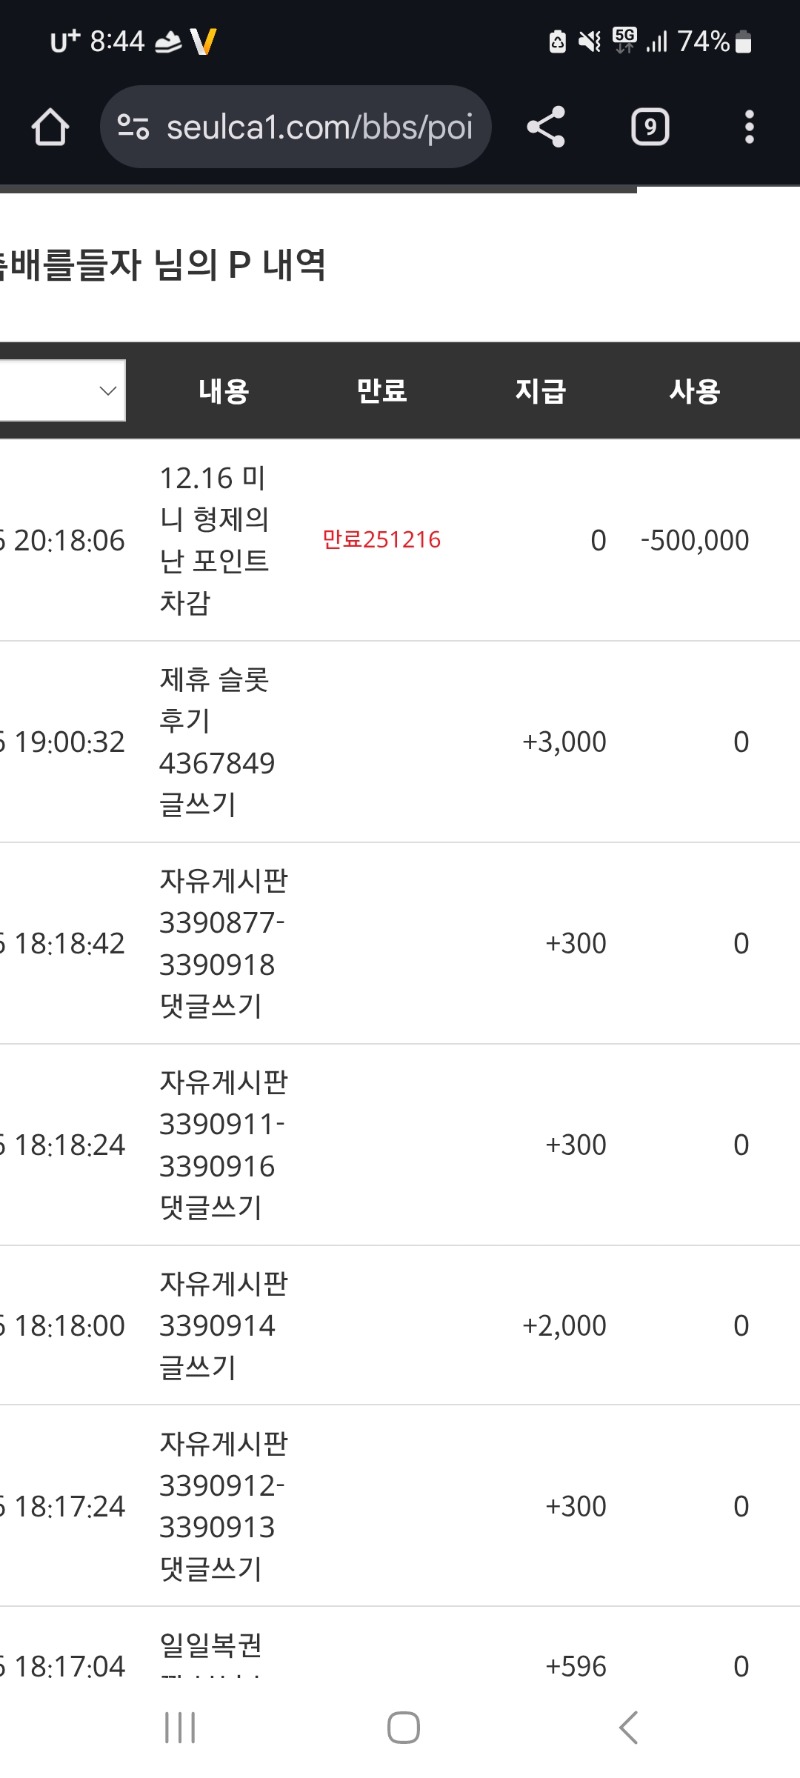The image size is (800, 1778).
Task: Tap the seulca1.com address bar
Action: tap(318, 127)
